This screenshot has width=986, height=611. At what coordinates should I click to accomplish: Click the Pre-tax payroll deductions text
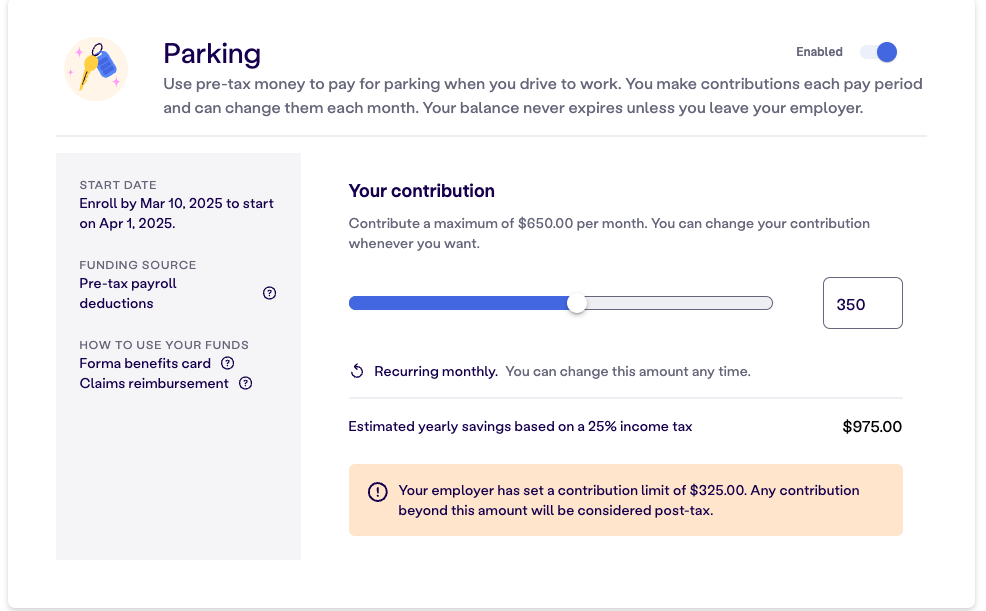[128, 293]
